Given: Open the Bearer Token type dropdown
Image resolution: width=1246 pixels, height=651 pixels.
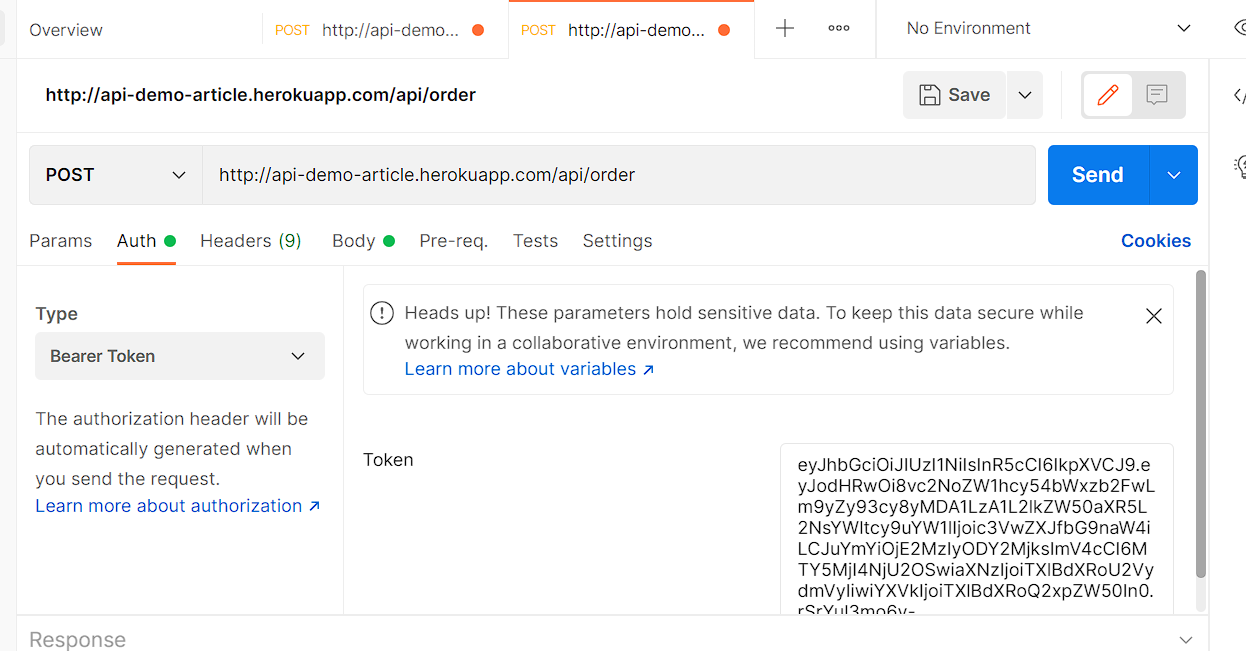Looking at the screenshot, I should pyautogui.click(x=180, y=356).
